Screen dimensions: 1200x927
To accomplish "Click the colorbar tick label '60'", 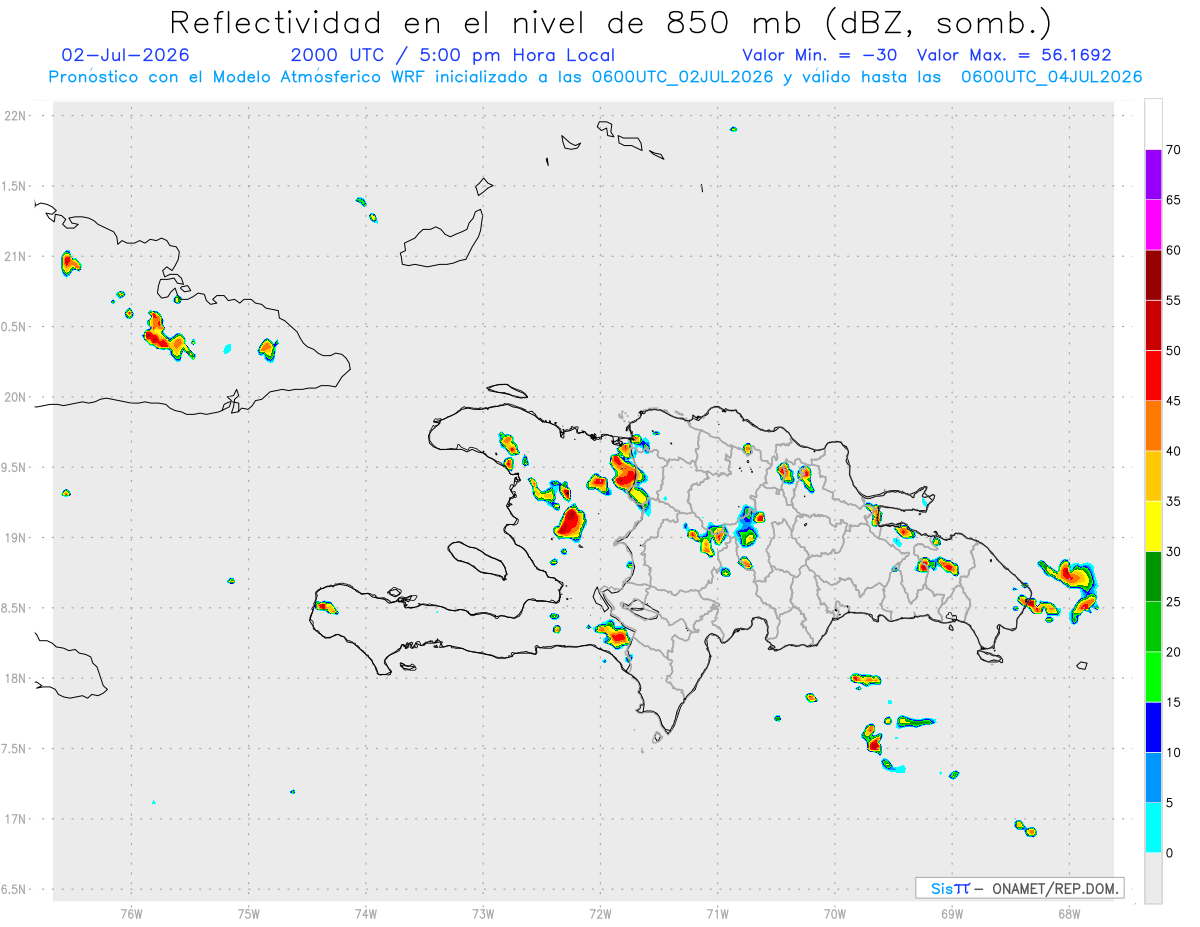I will (x=1174, y=250).
